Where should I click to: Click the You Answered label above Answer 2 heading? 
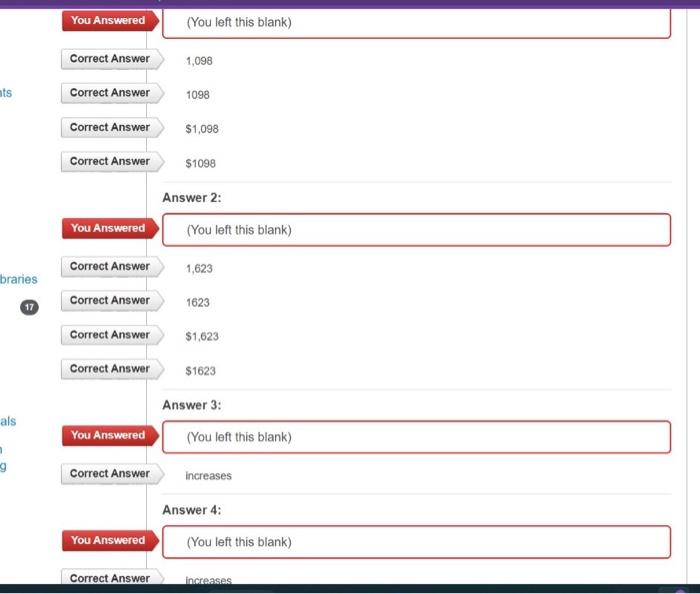(x=110, y=21)
